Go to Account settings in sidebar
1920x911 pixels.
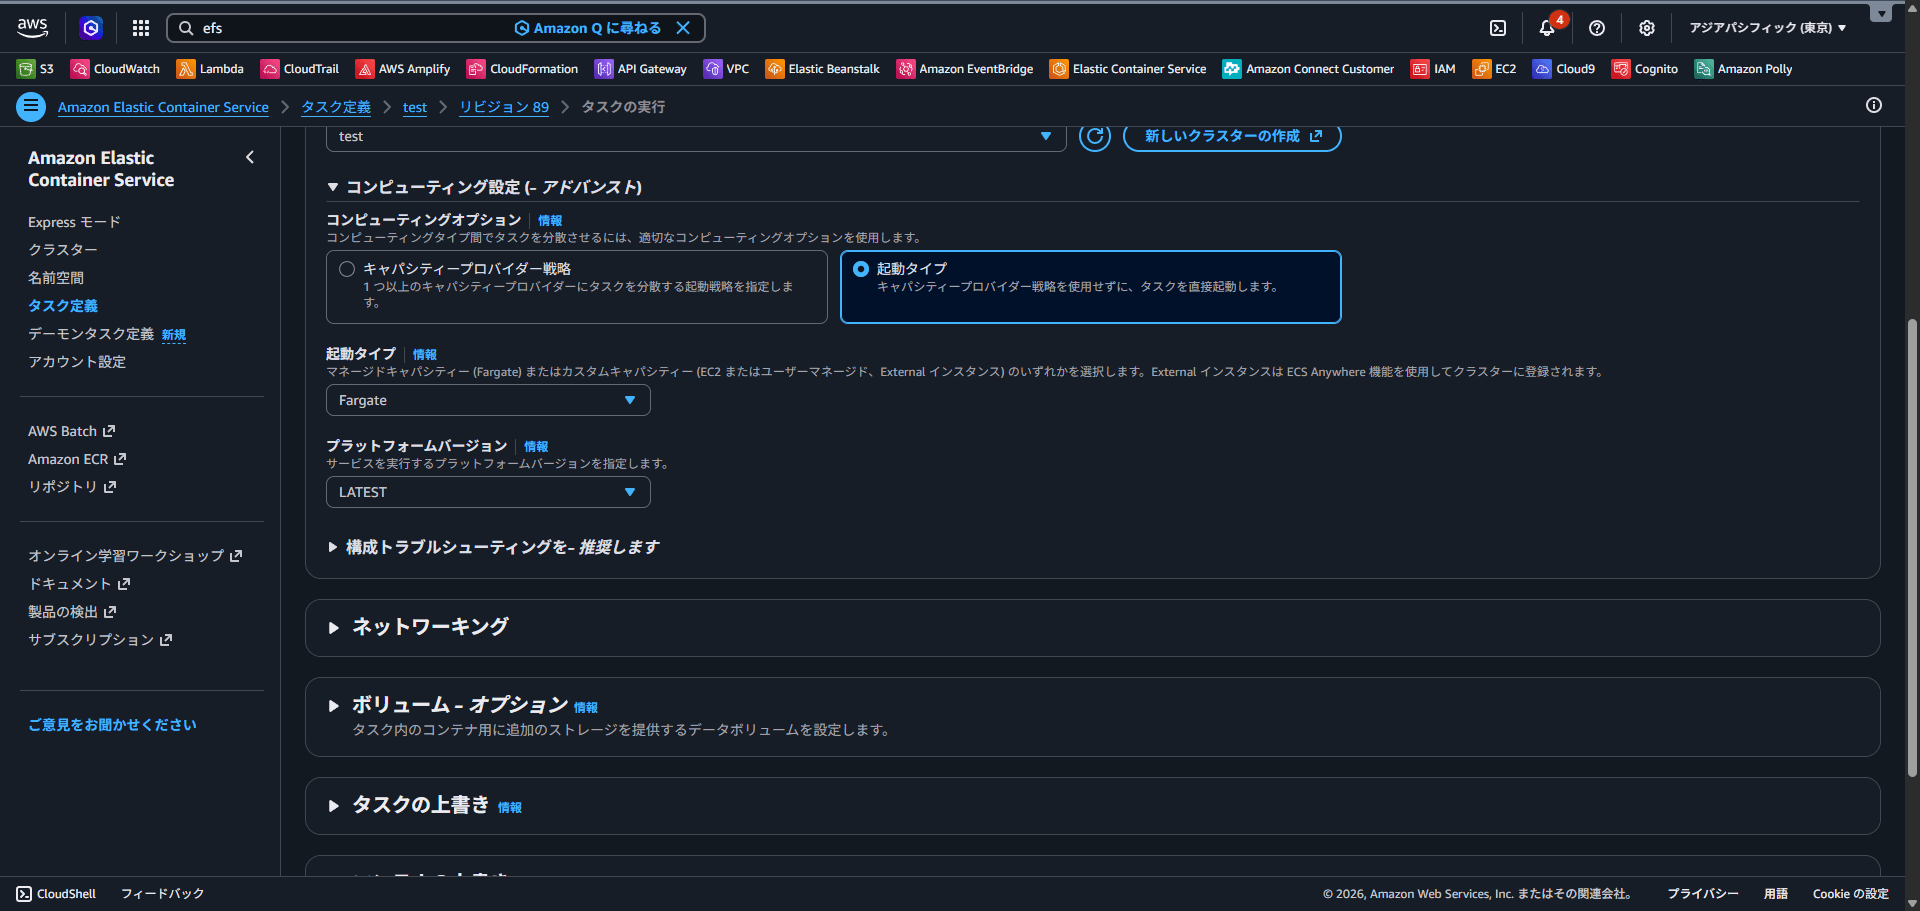click(x=77, y=362)
